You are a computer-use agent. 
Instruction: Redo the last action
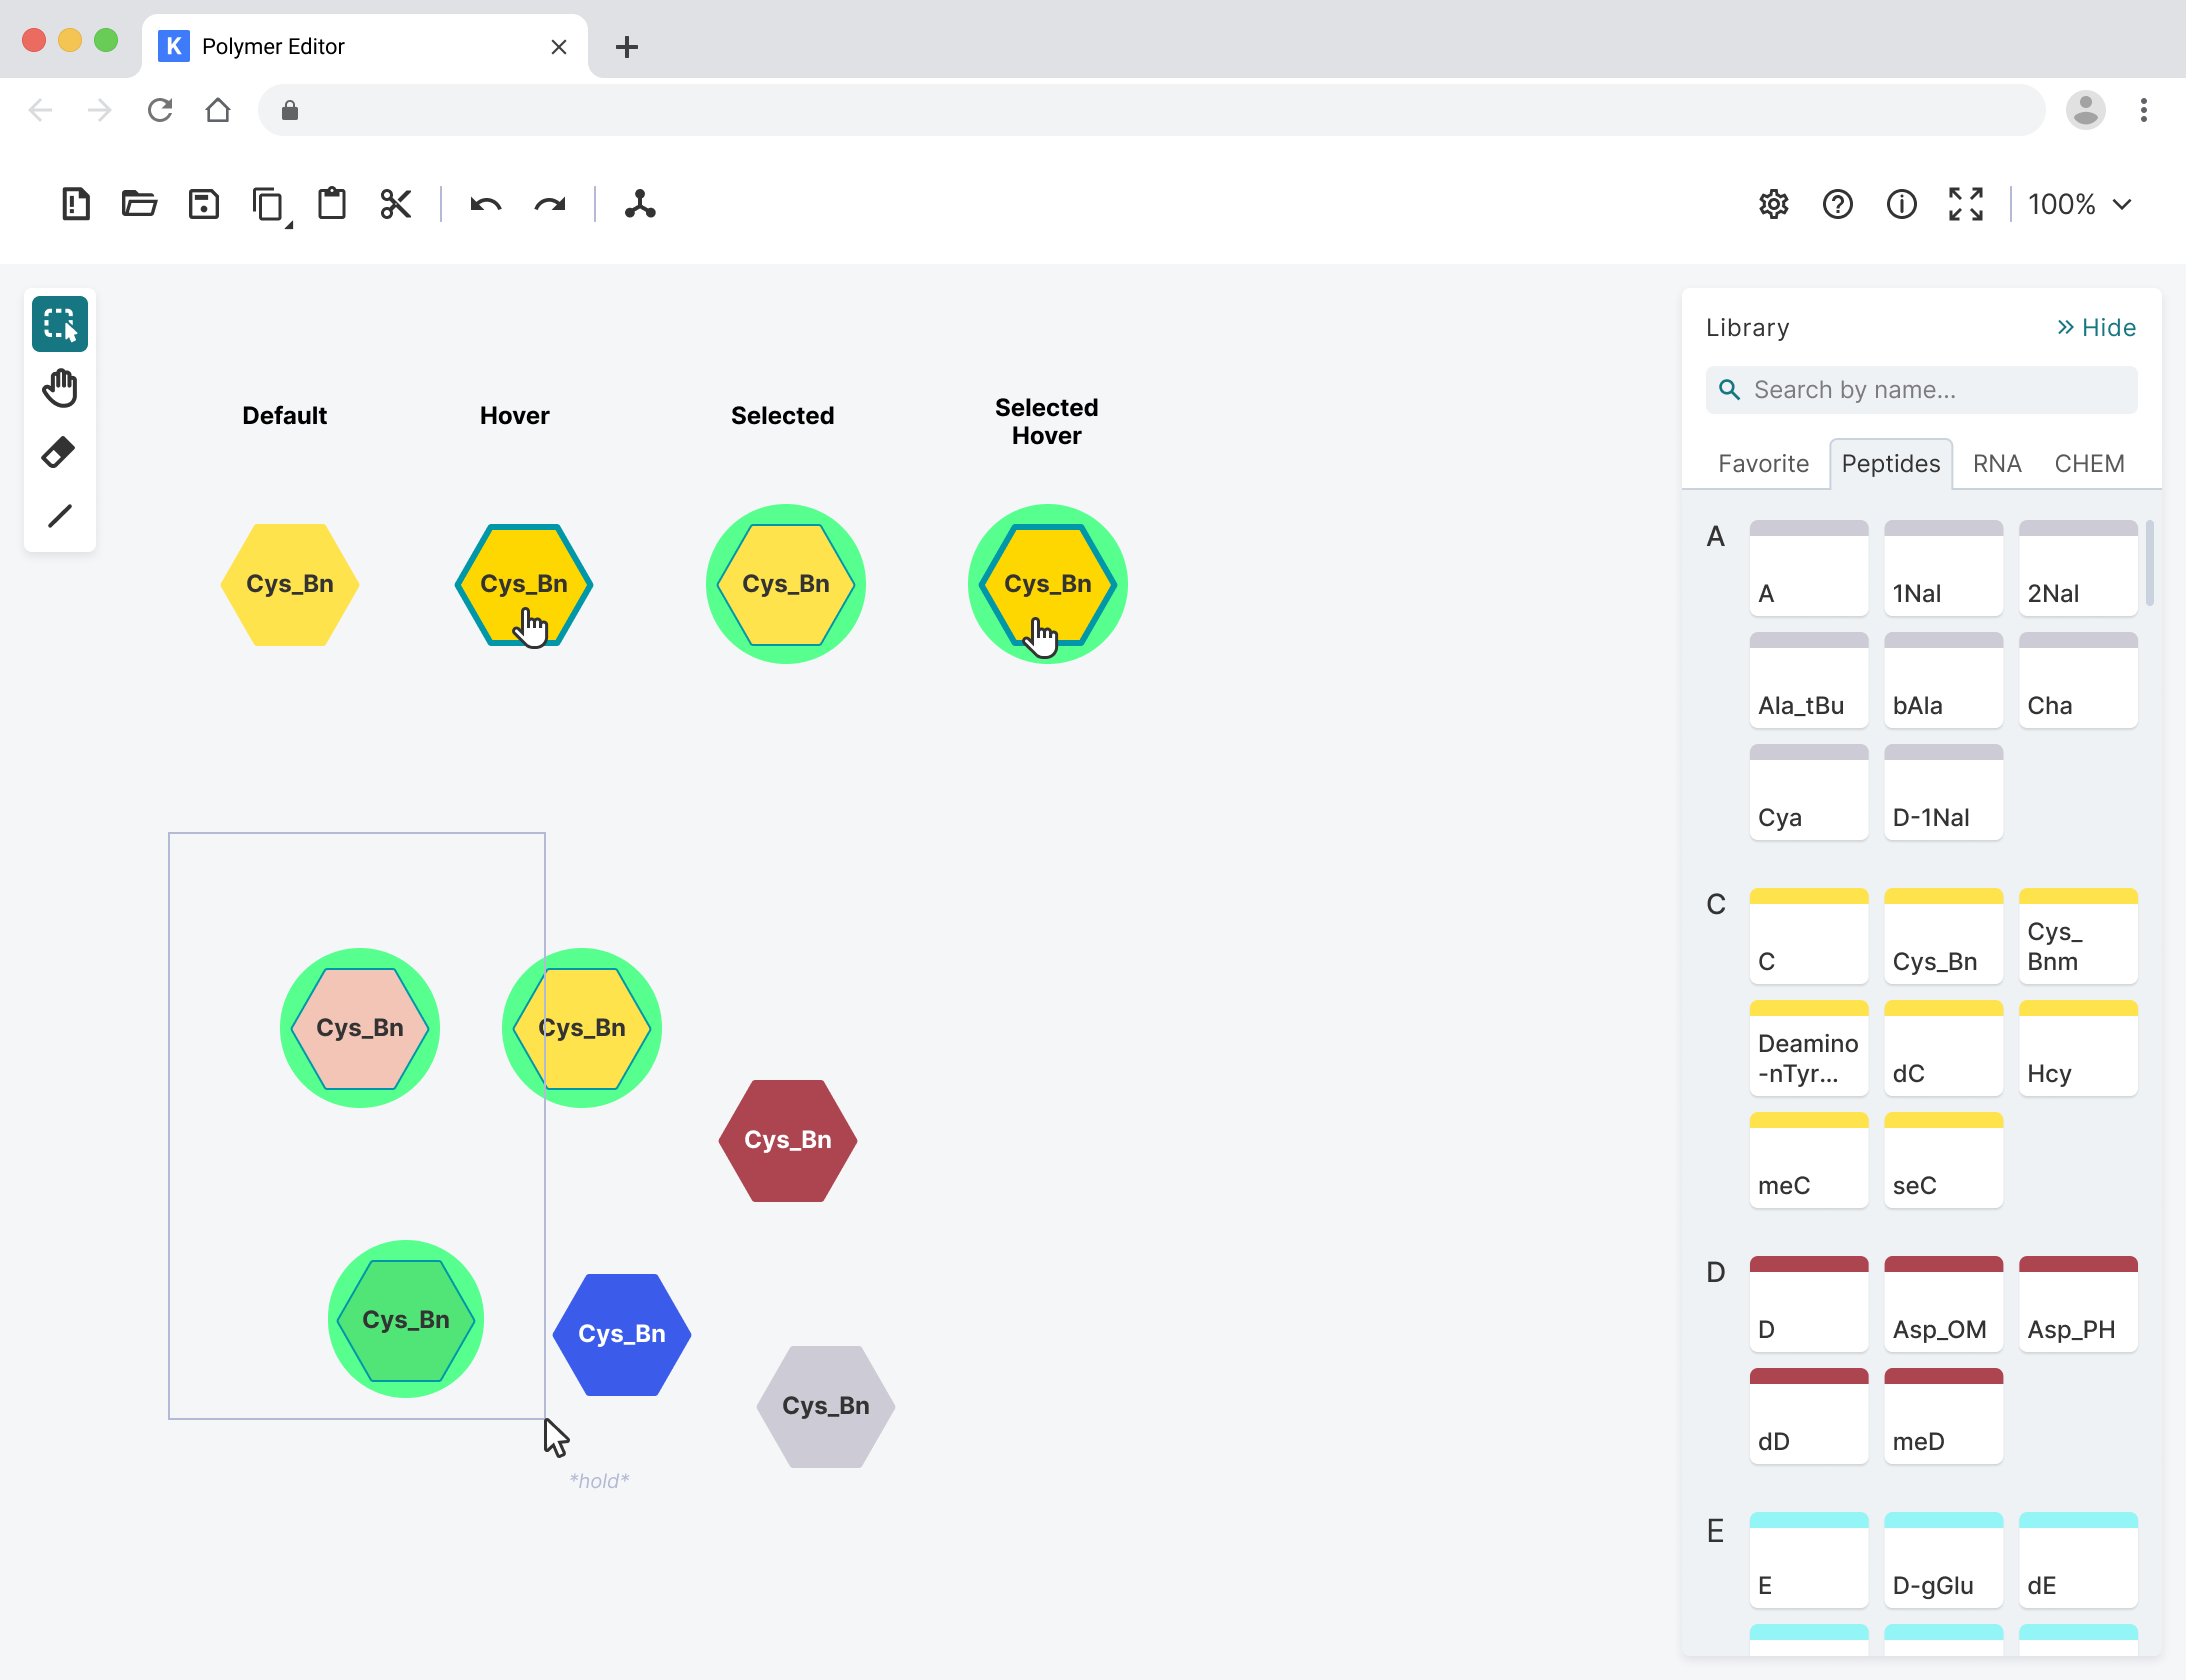[x=550, y=204]
